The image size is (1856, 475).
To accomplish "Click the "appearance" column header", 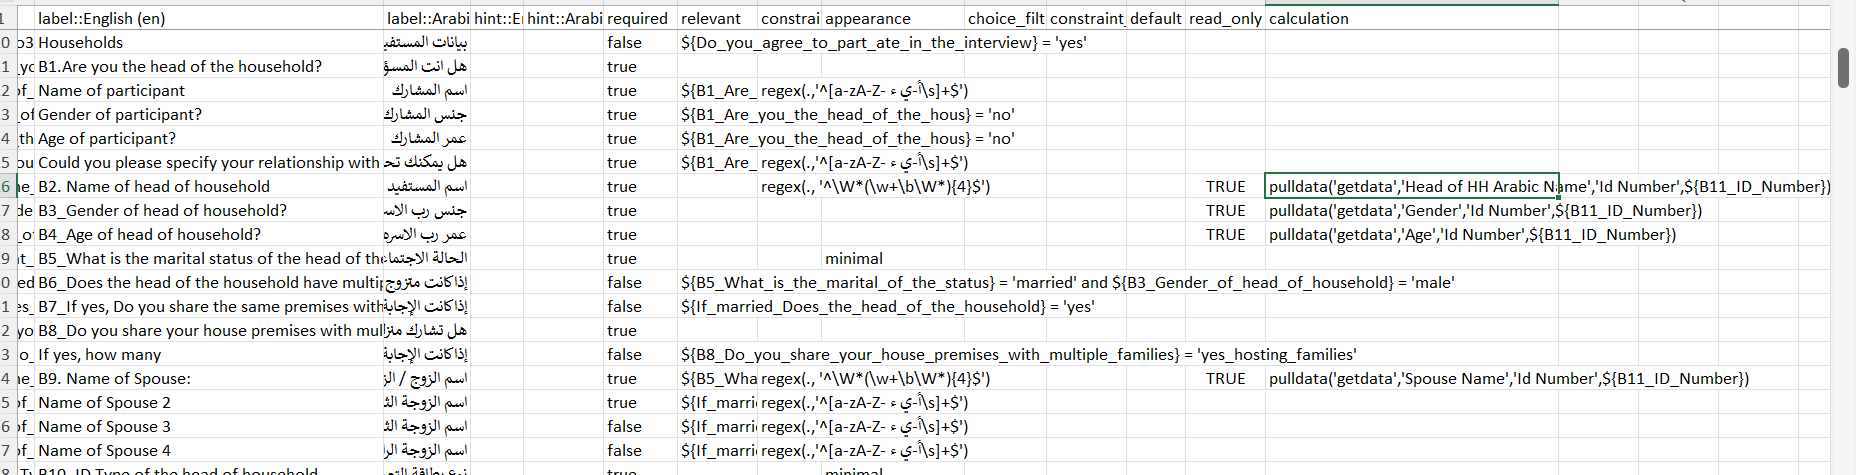I will [x=867, y=18].
